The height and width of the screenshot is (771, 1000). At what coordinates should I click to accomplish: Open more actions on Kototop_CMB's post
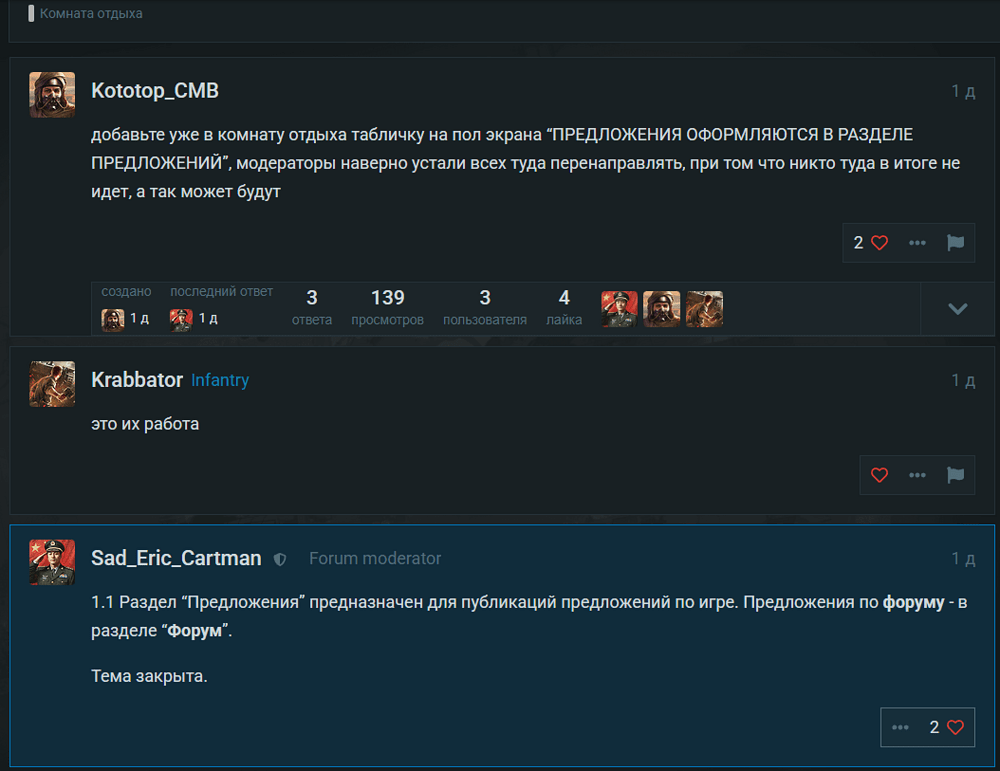coord(917,243)
